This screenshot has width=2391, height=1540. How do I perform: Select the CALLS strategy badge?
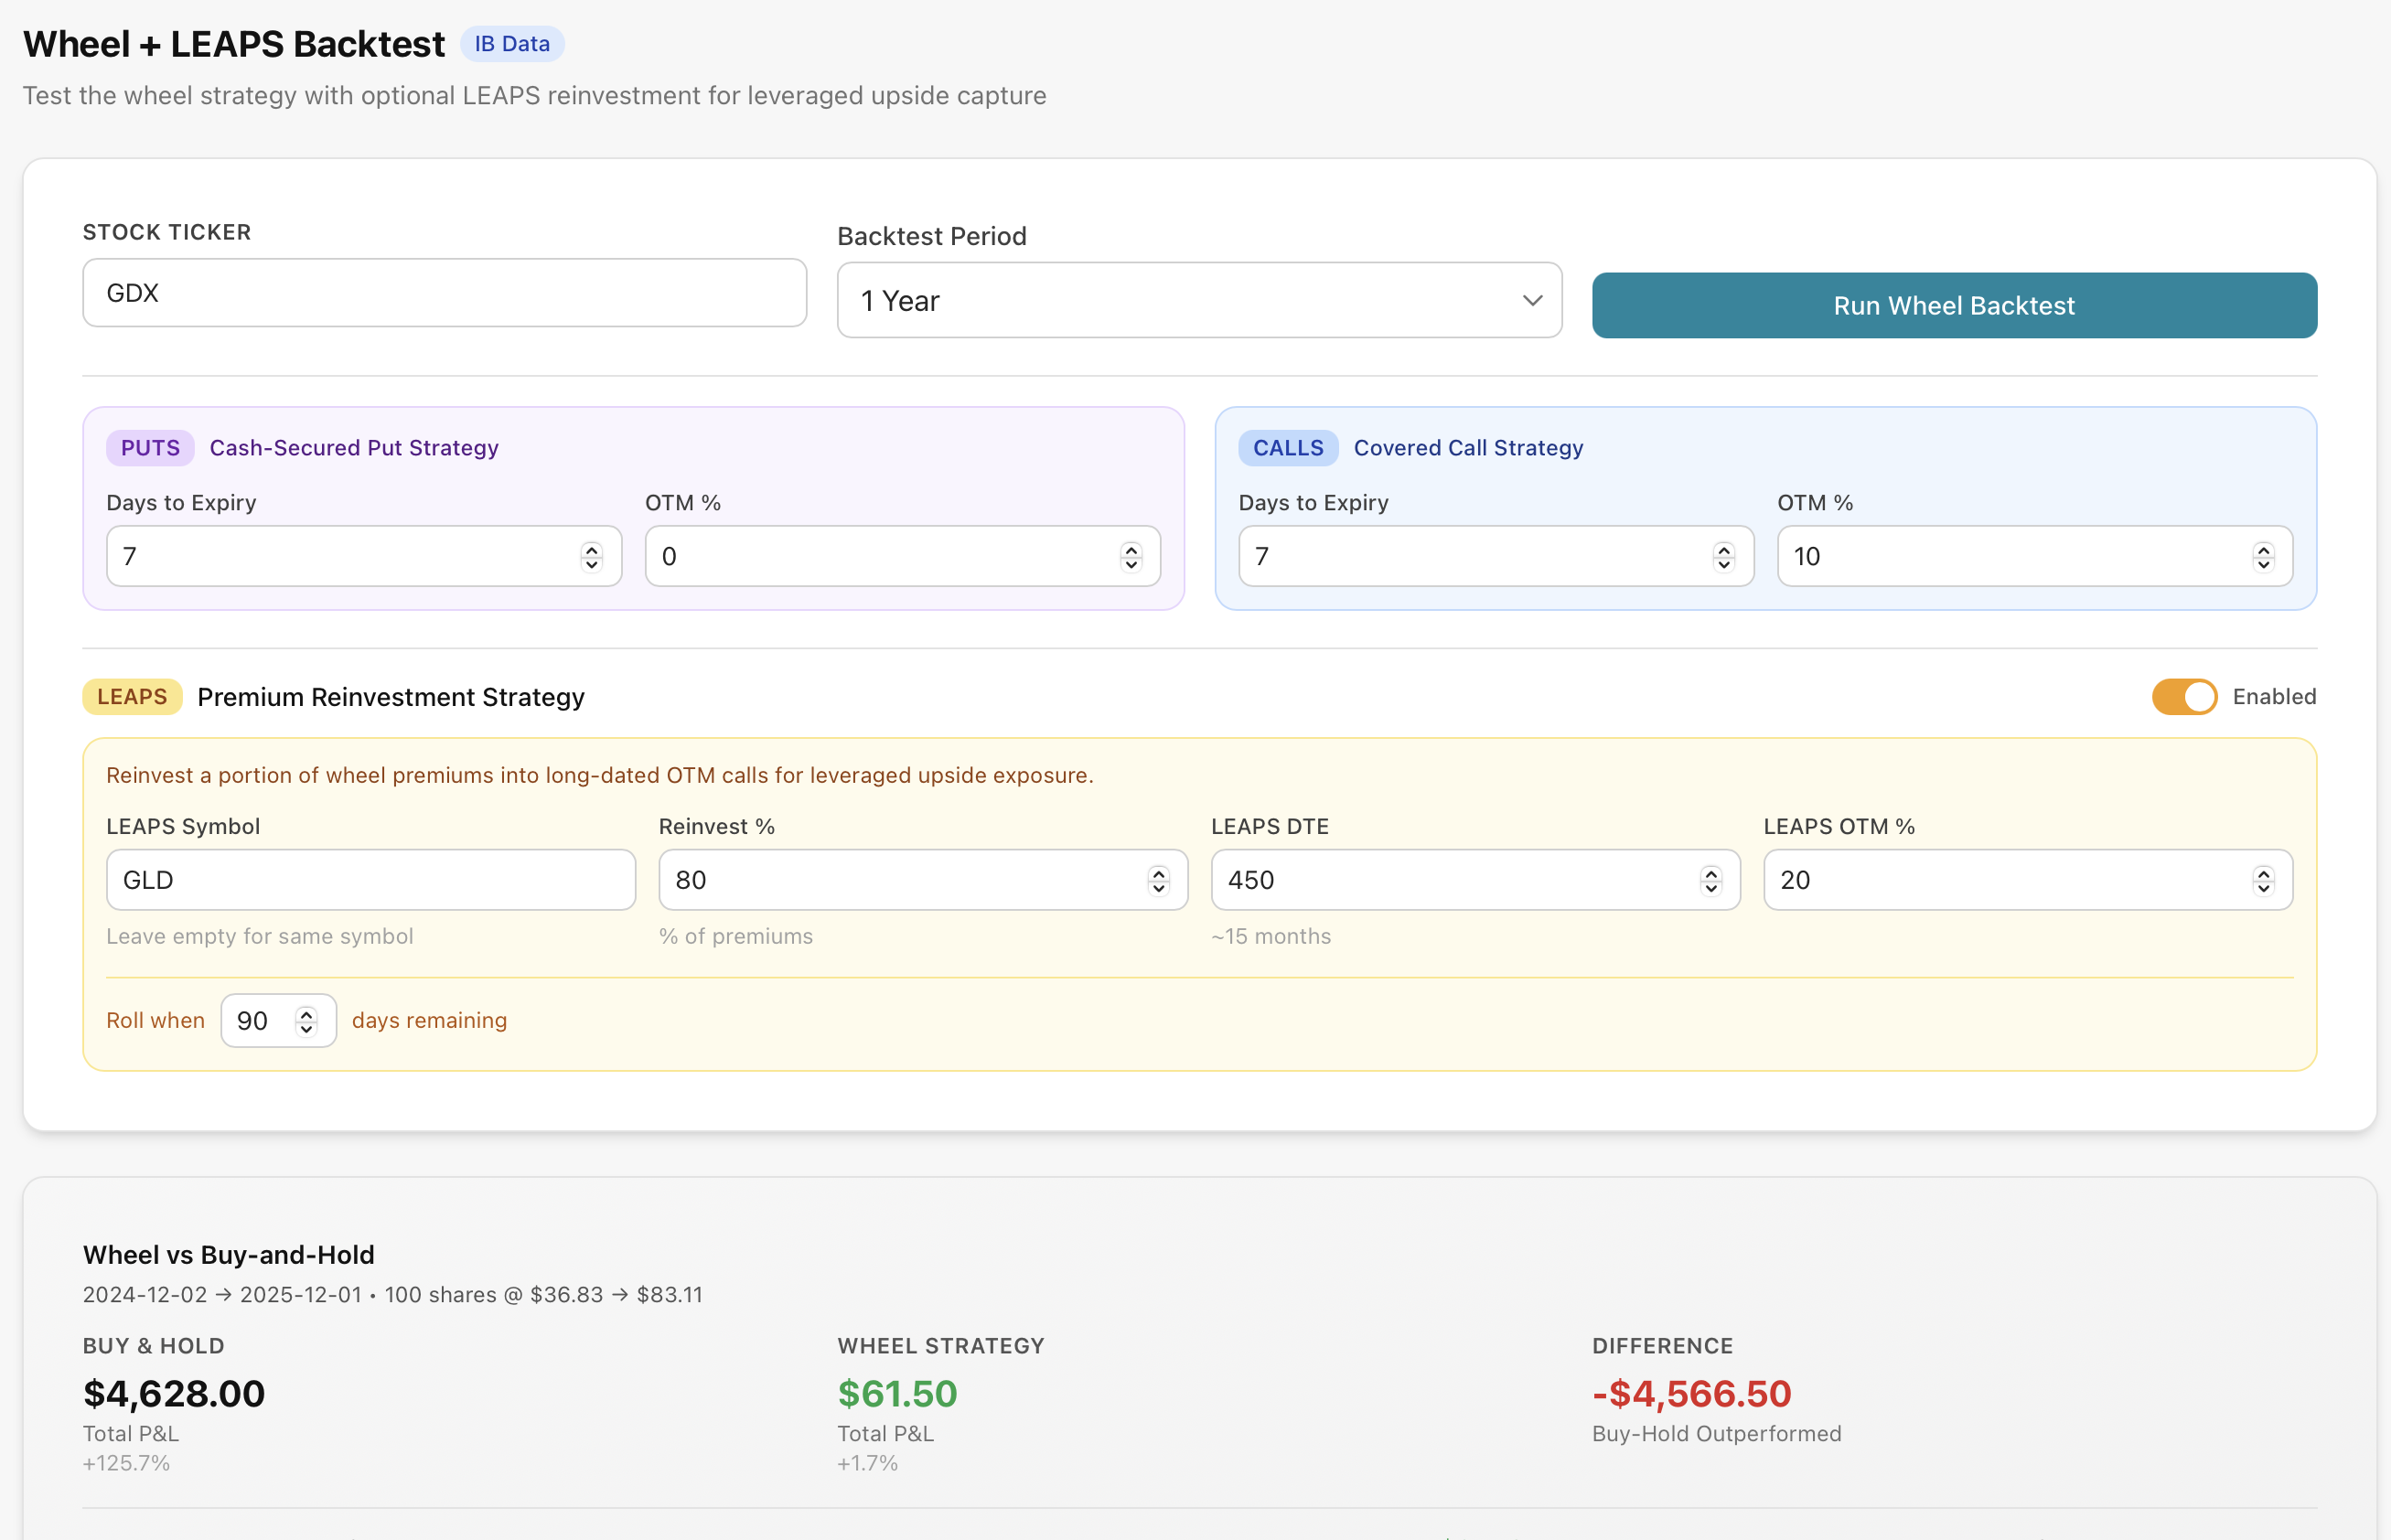pyautogui.click(x=1287, y=447)
